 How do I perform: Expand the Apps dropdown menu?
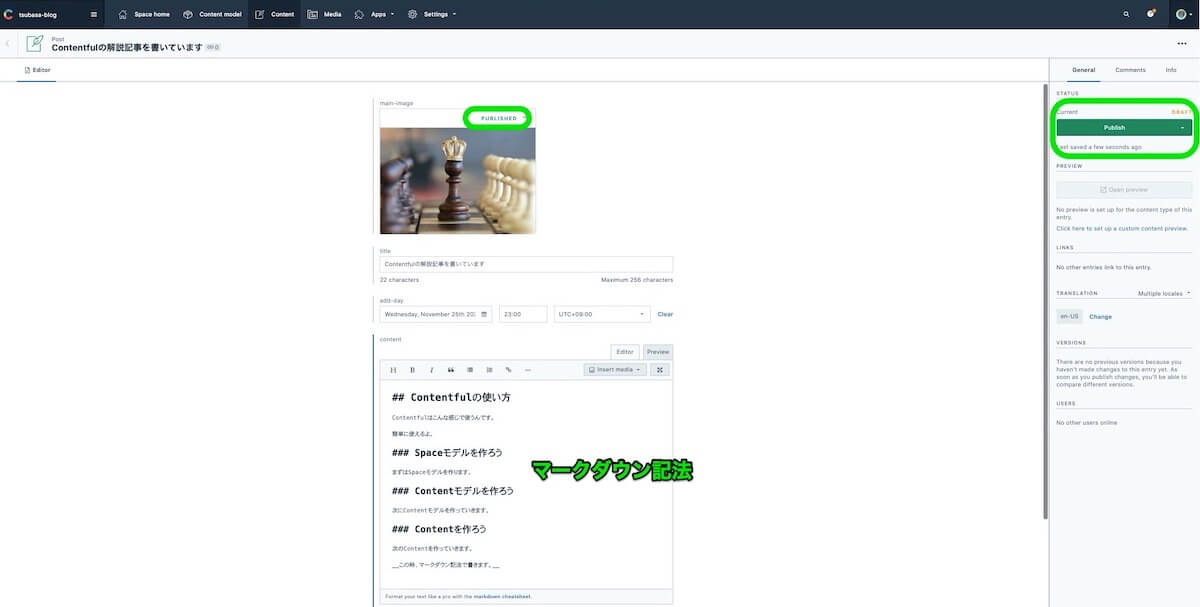[x=374, y=14]
